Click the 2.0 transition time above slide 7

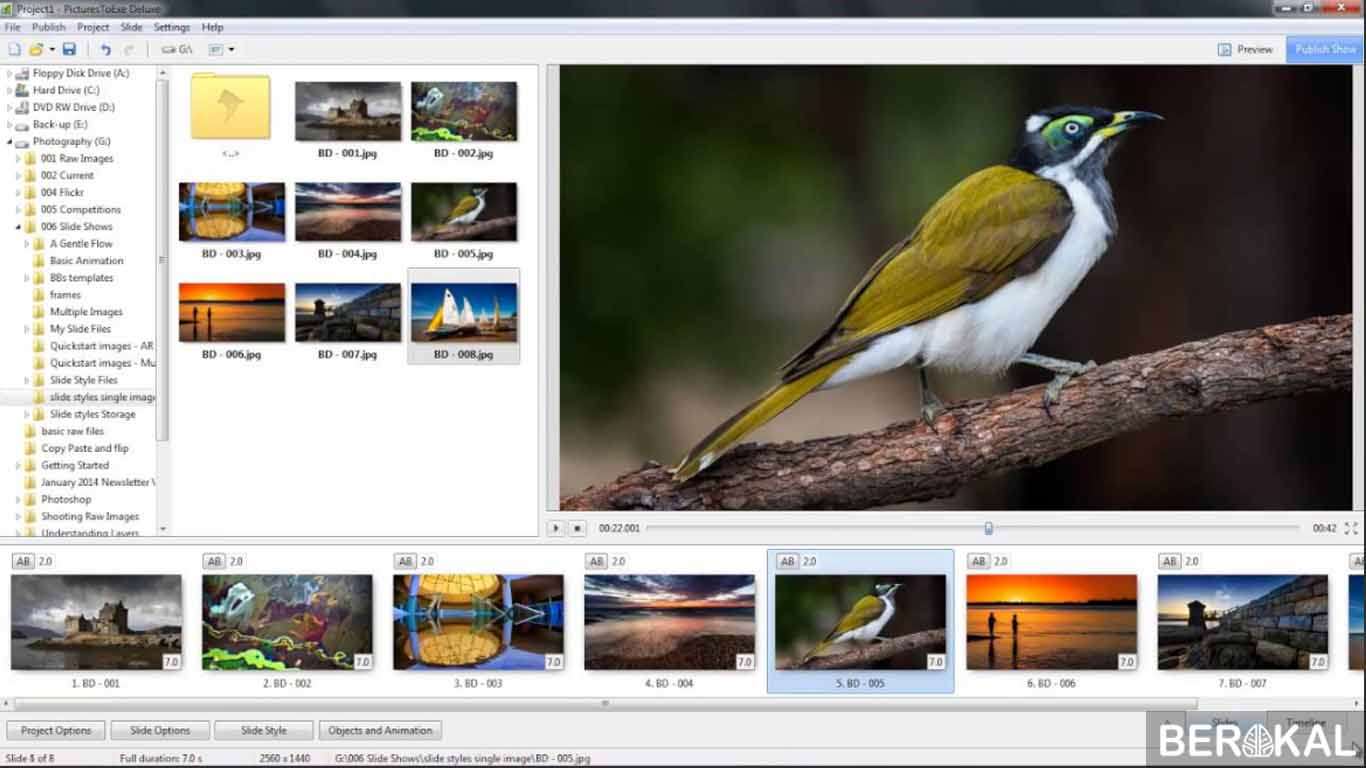pos(1191,562)
